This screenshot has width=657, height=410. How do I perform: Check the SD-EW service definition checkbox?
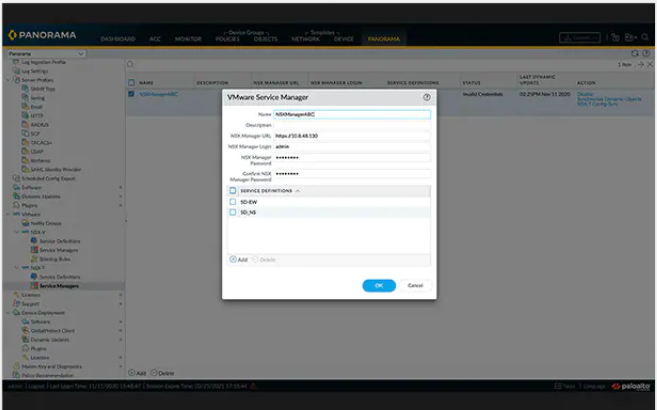coord(233,201)
